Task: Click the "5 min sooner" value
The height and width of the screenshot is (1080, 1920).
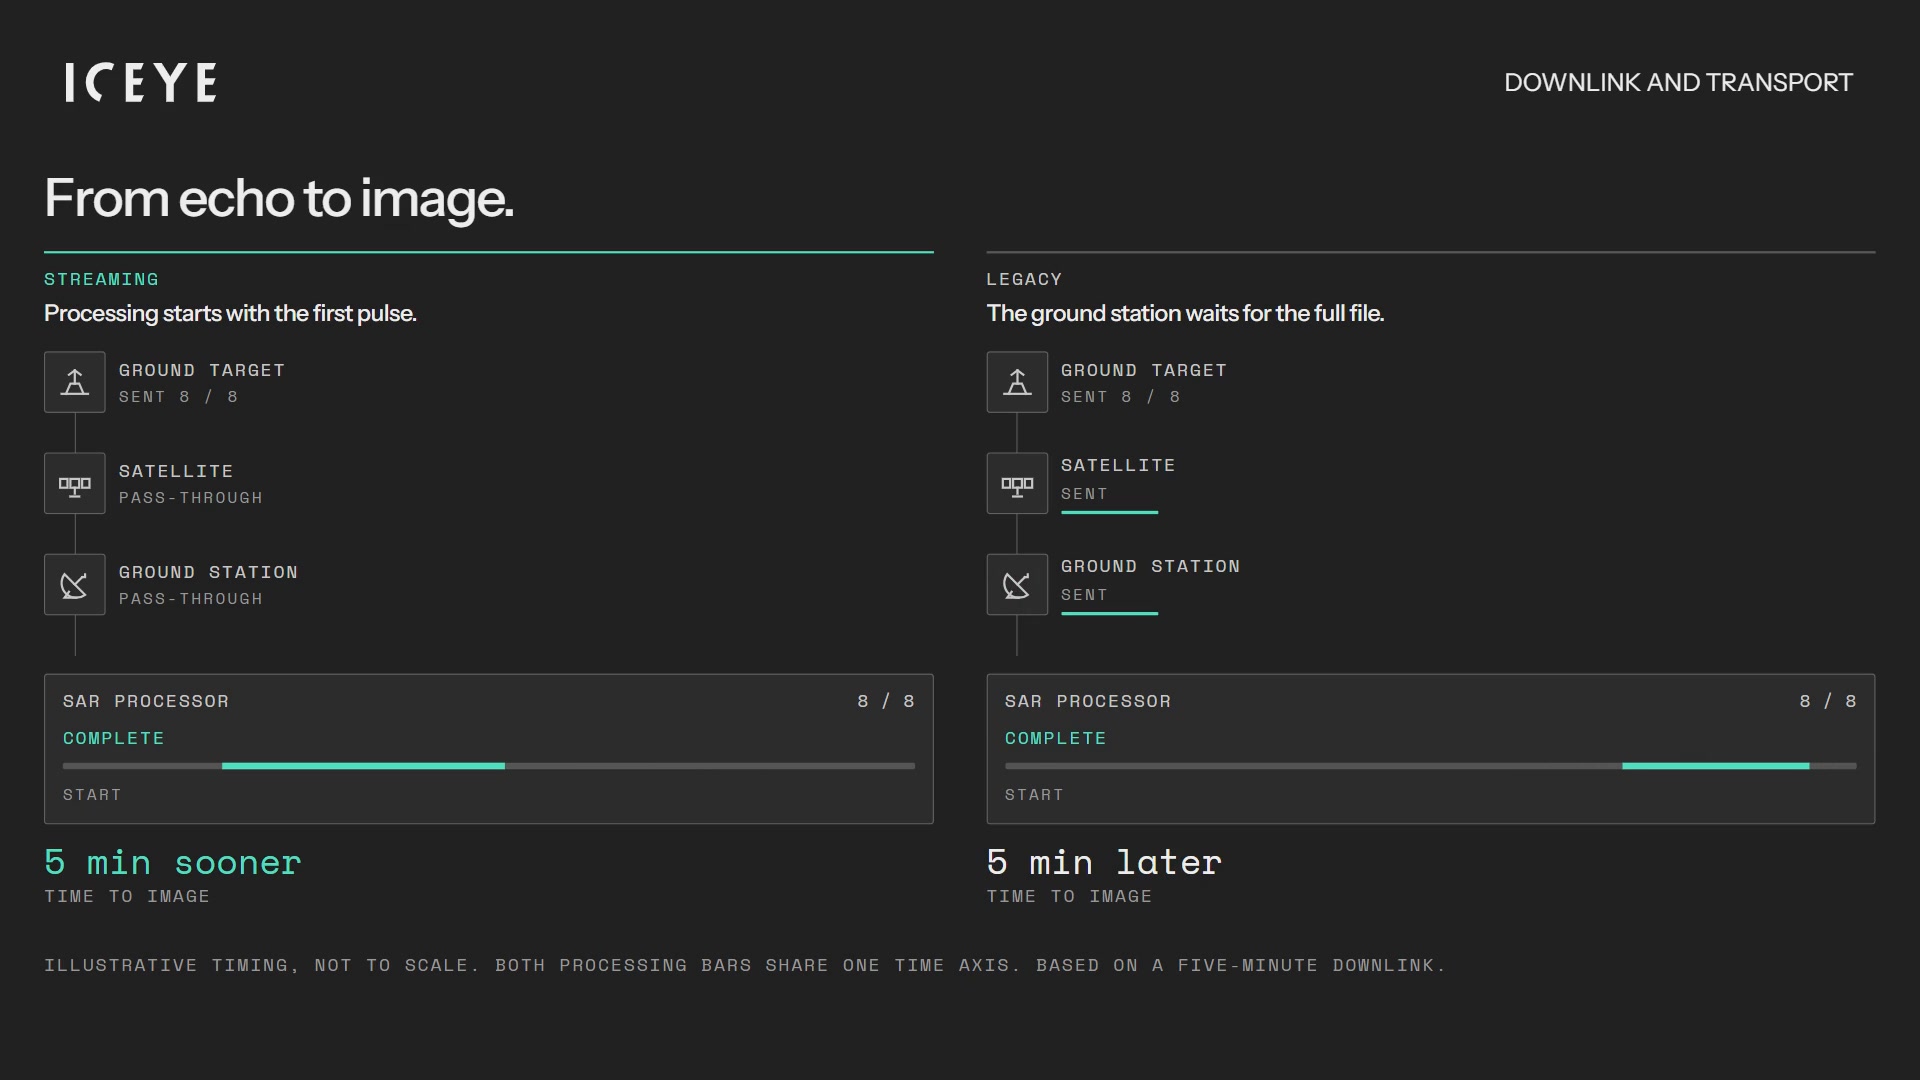Action: click(x=172, y=862)
